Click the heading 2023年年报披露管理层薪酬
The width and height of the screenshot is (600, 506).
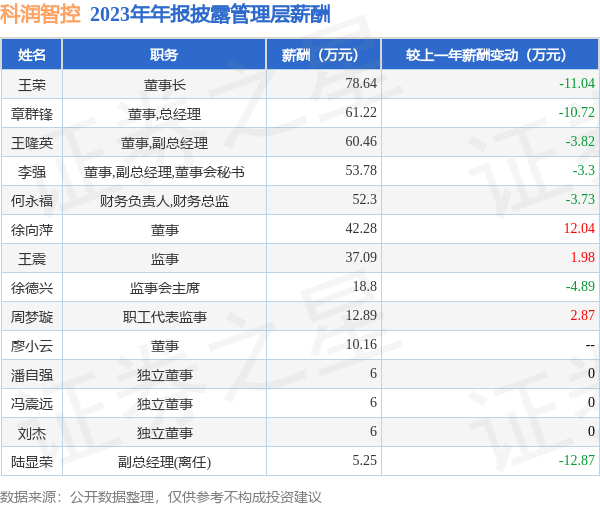coord(210,15)
